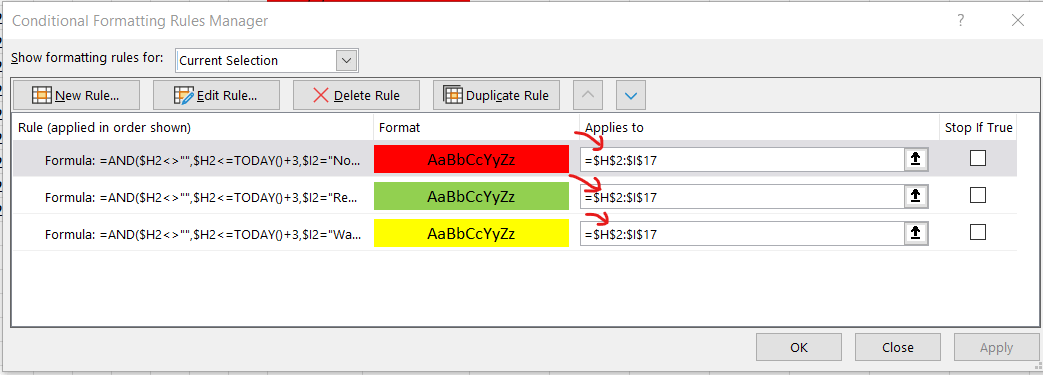Image resolution: width=1043 pixels, height=375 pixels.
Task: Collapse range selector for red rule
Action: coord(915,160)
